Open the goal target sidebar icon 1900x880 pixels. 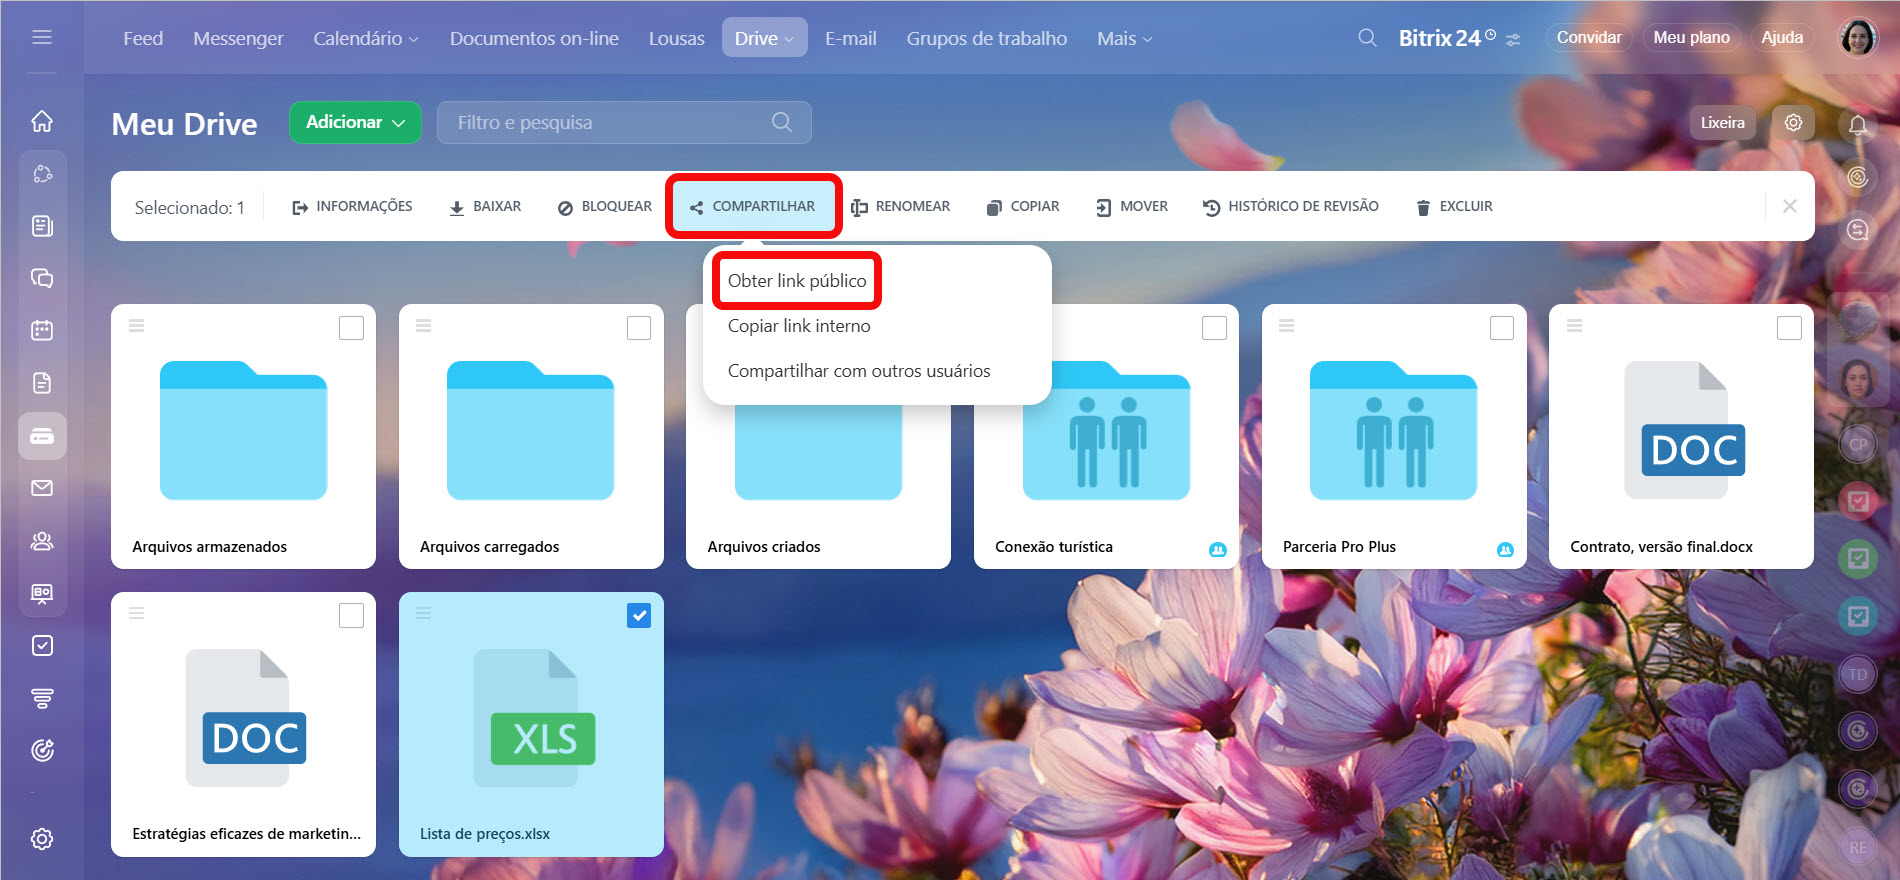click(42, 750)
